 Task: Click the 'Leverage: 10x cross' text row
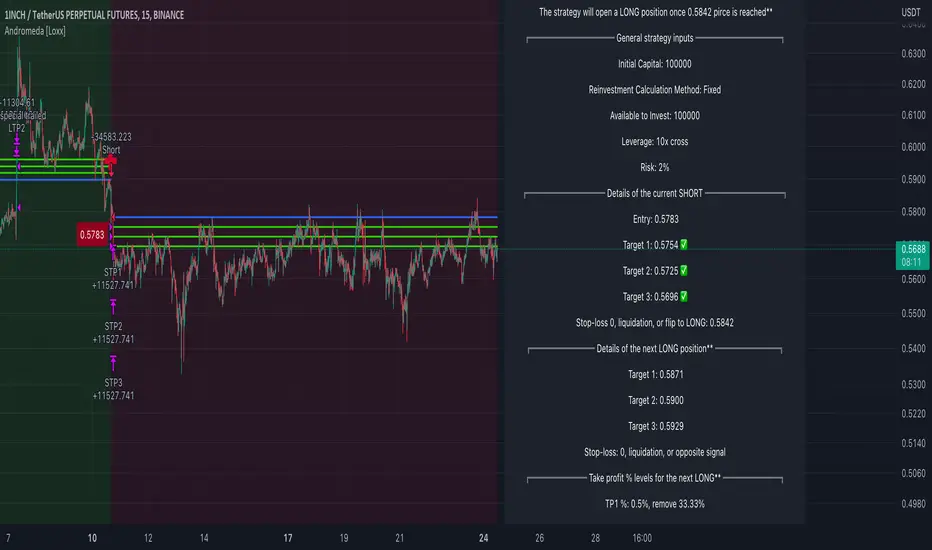coord(654,142)
